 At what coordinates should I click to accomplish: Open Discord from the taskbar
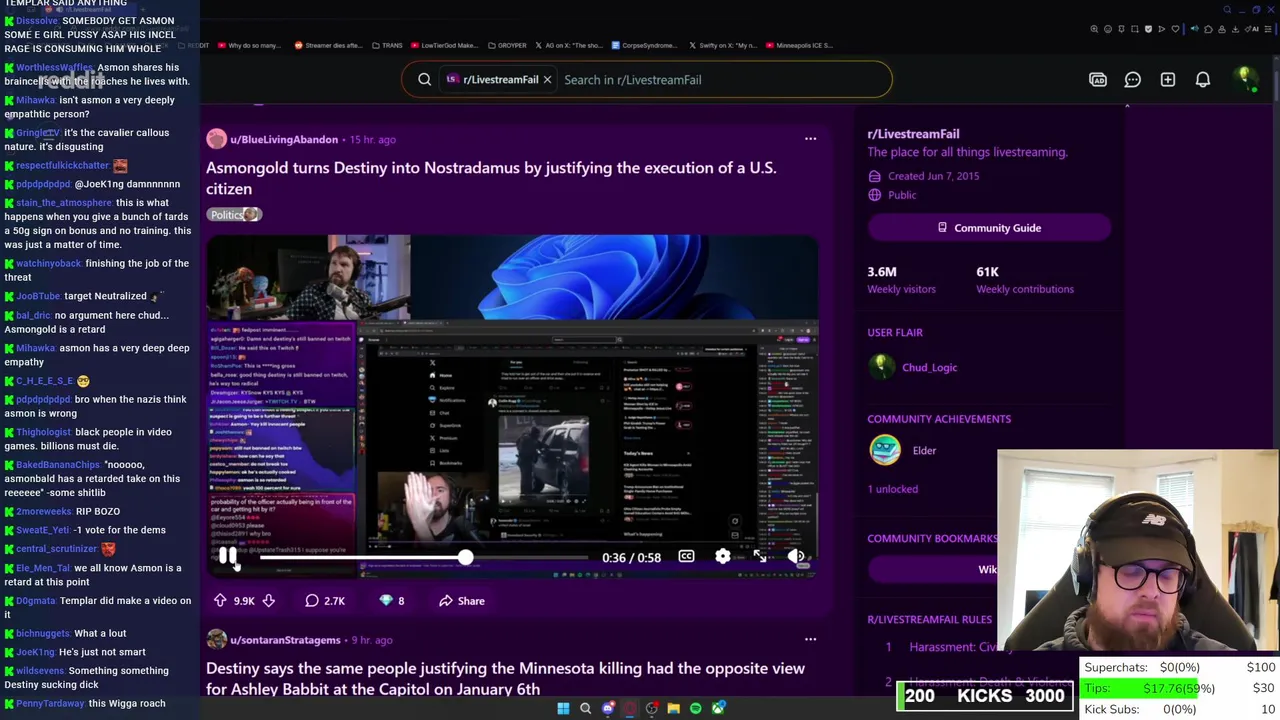point(608,708)
